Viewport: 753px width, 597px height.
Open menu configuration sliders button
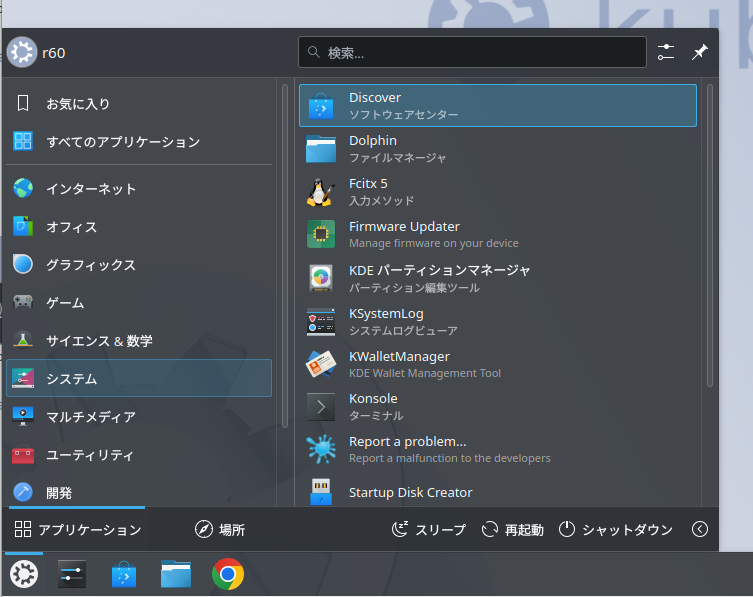666,52
